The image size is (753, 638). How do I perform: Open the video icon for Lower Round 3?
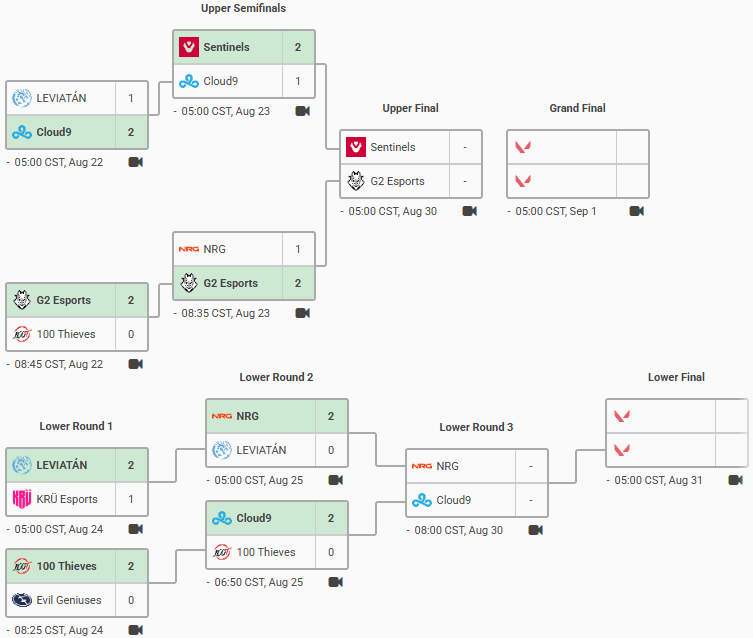535,530
